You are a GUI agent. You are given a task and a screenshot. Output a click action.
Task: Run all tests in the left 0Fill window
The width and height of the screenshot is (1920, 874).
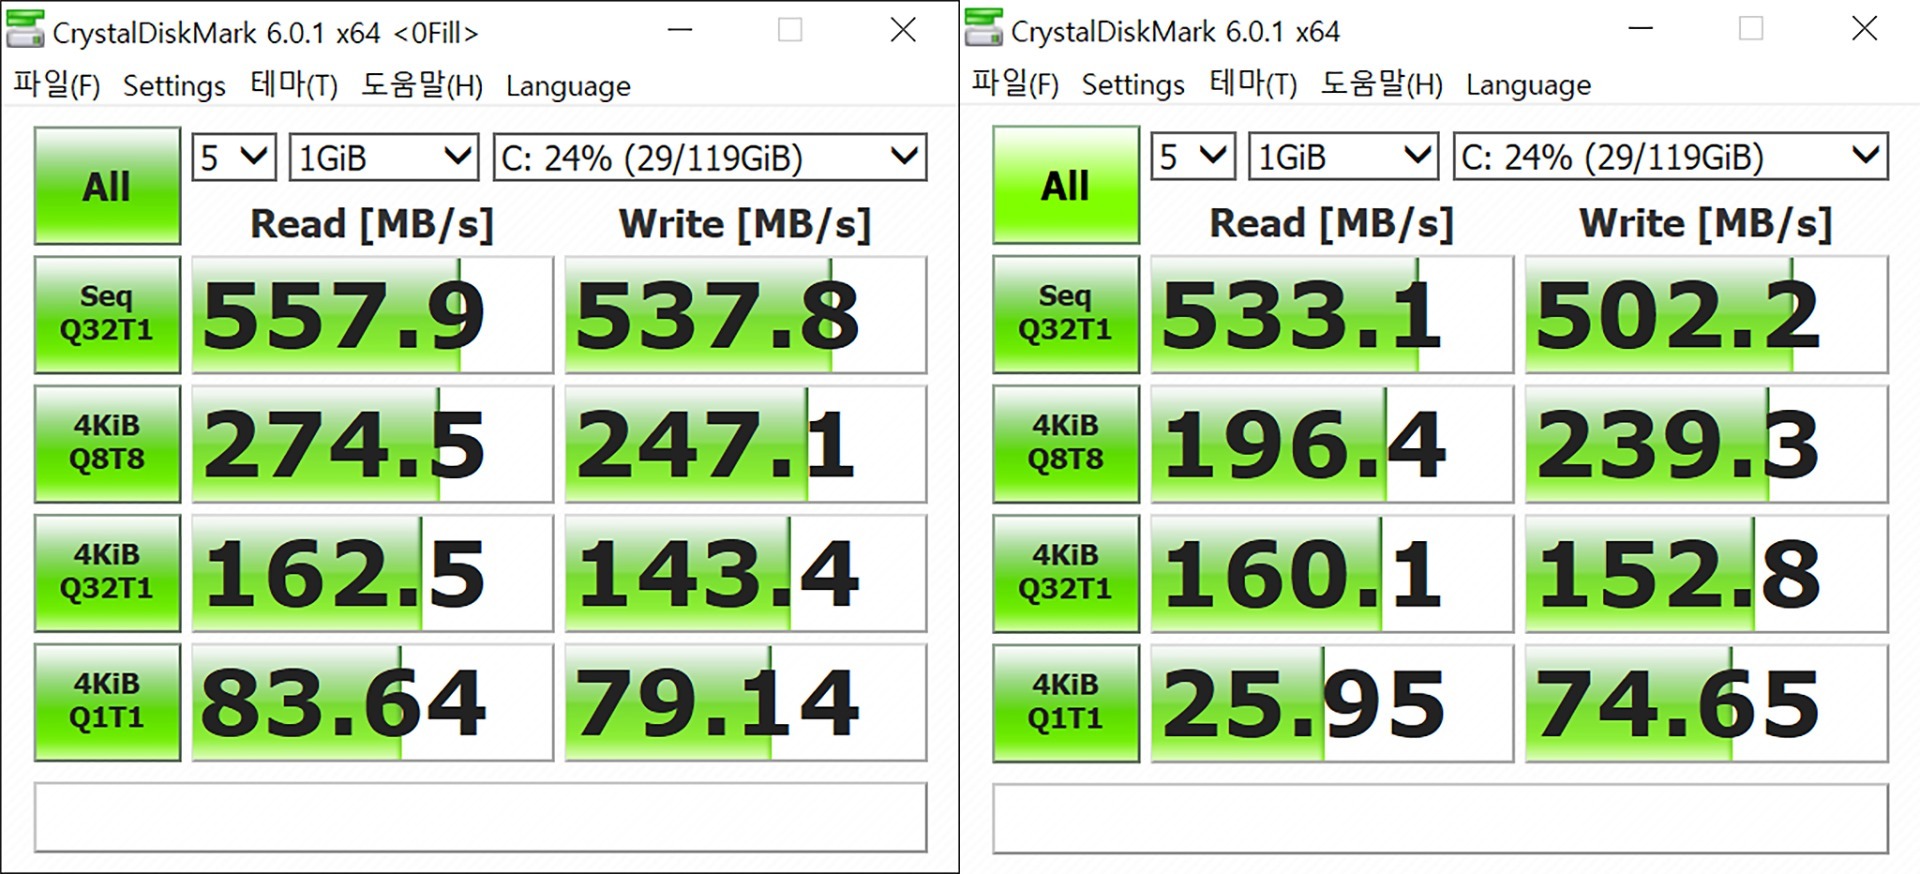[107, 186]
